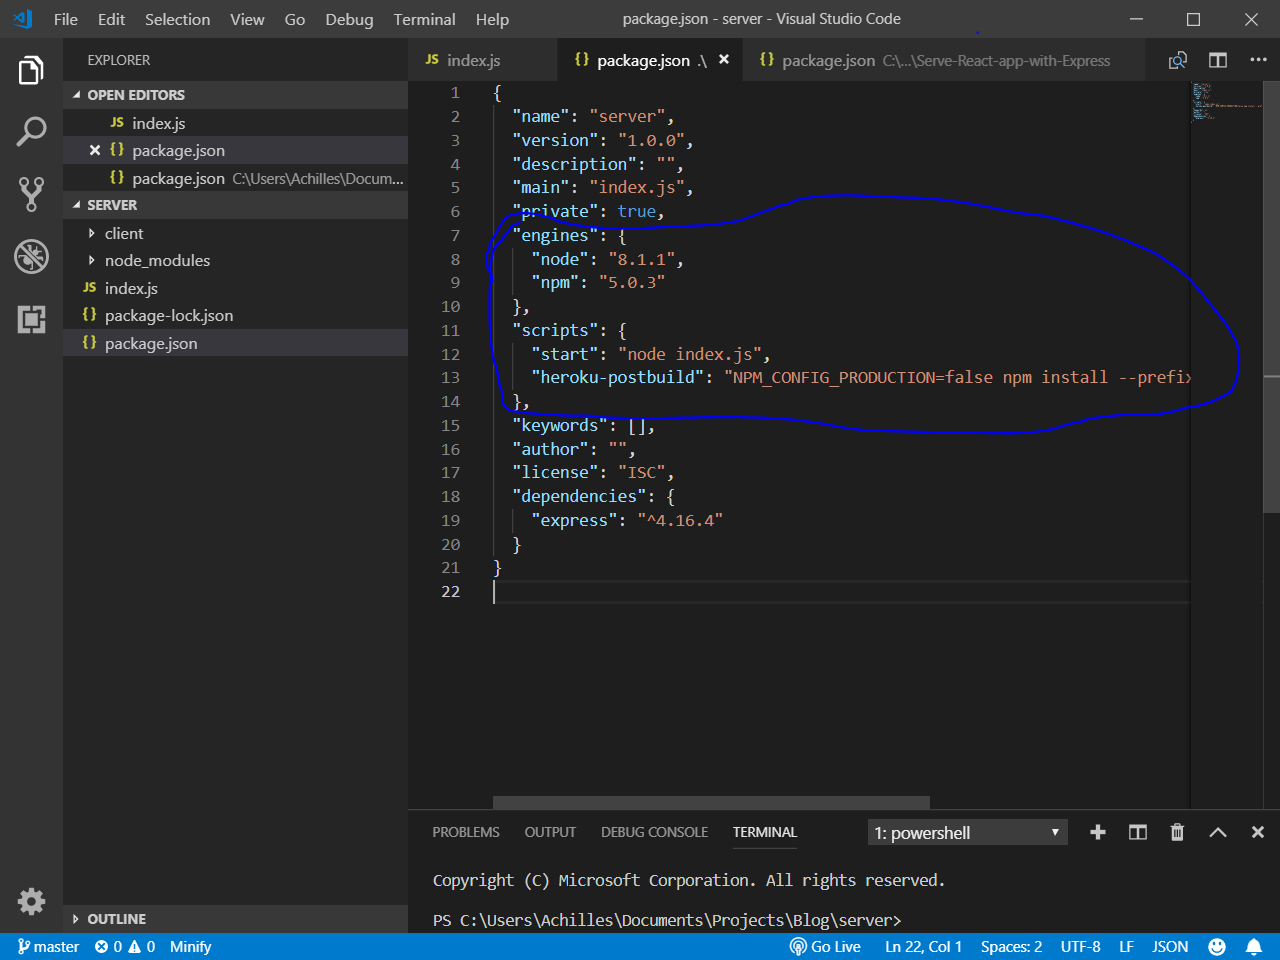Viewport: 1280px width, 960px height.
Task: Switch to the index.js editor tab
Action: click(483, 60)
